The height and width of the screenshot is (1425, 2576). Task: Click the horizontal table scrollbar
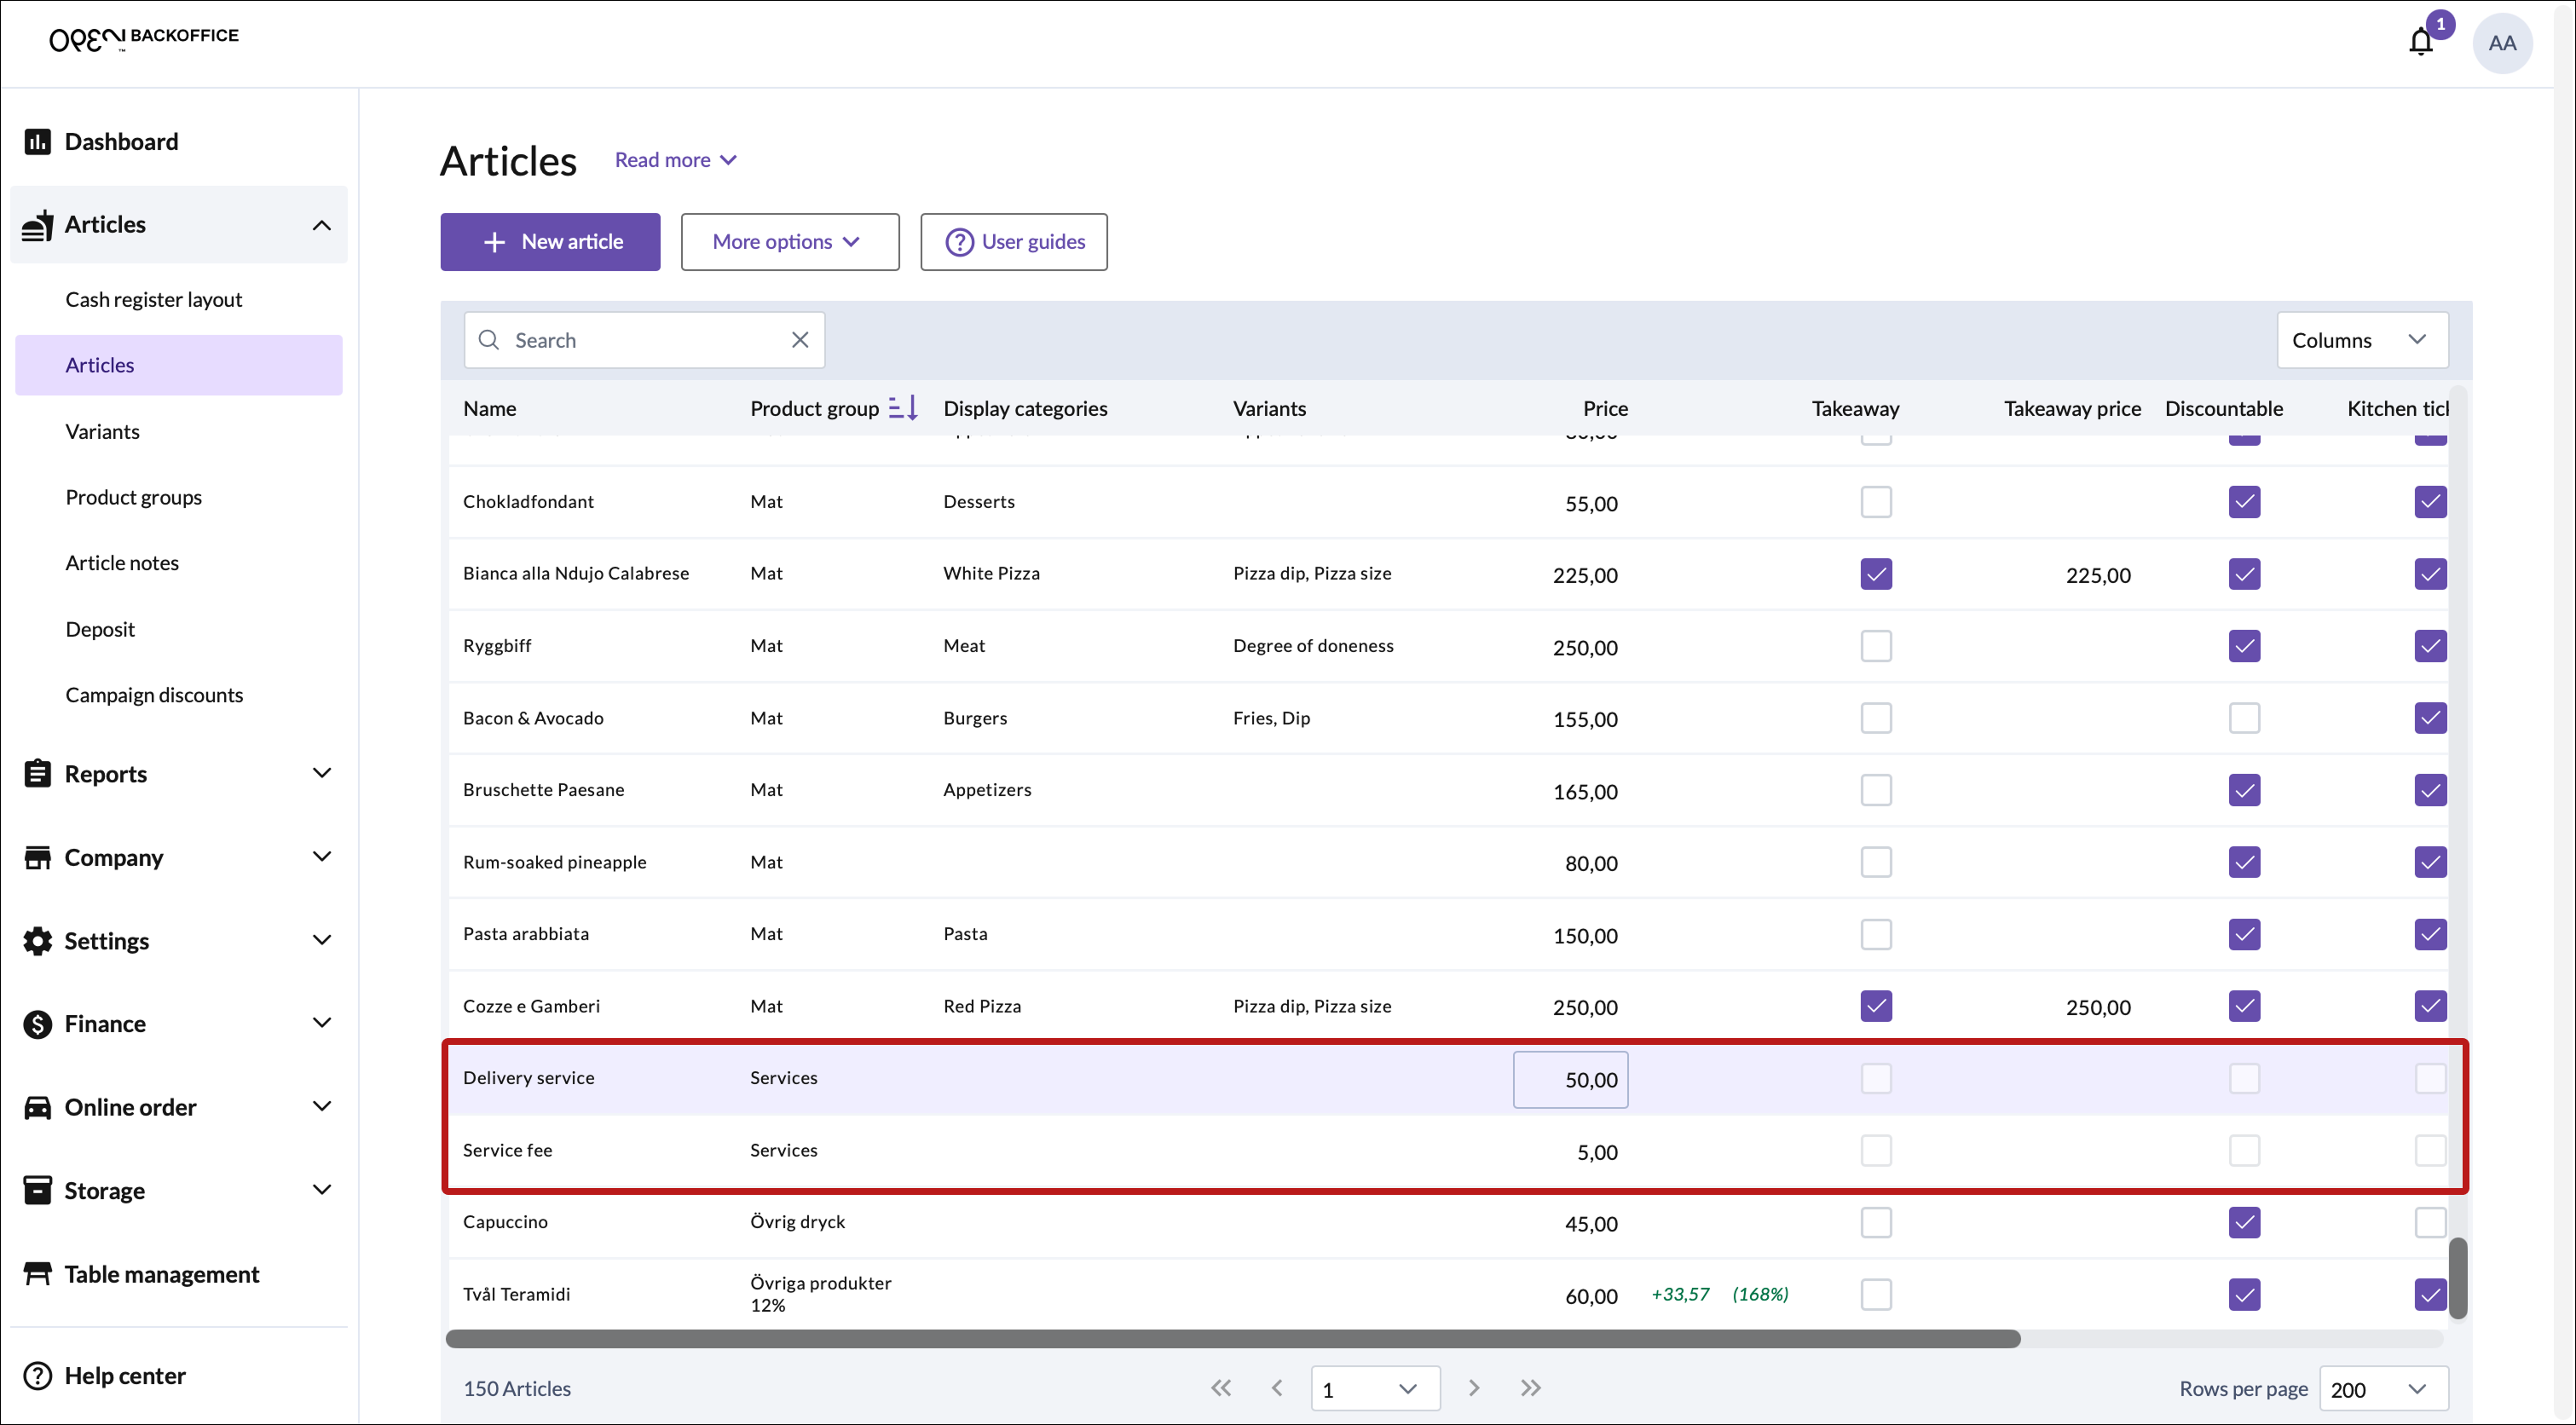(1232, 1339)
